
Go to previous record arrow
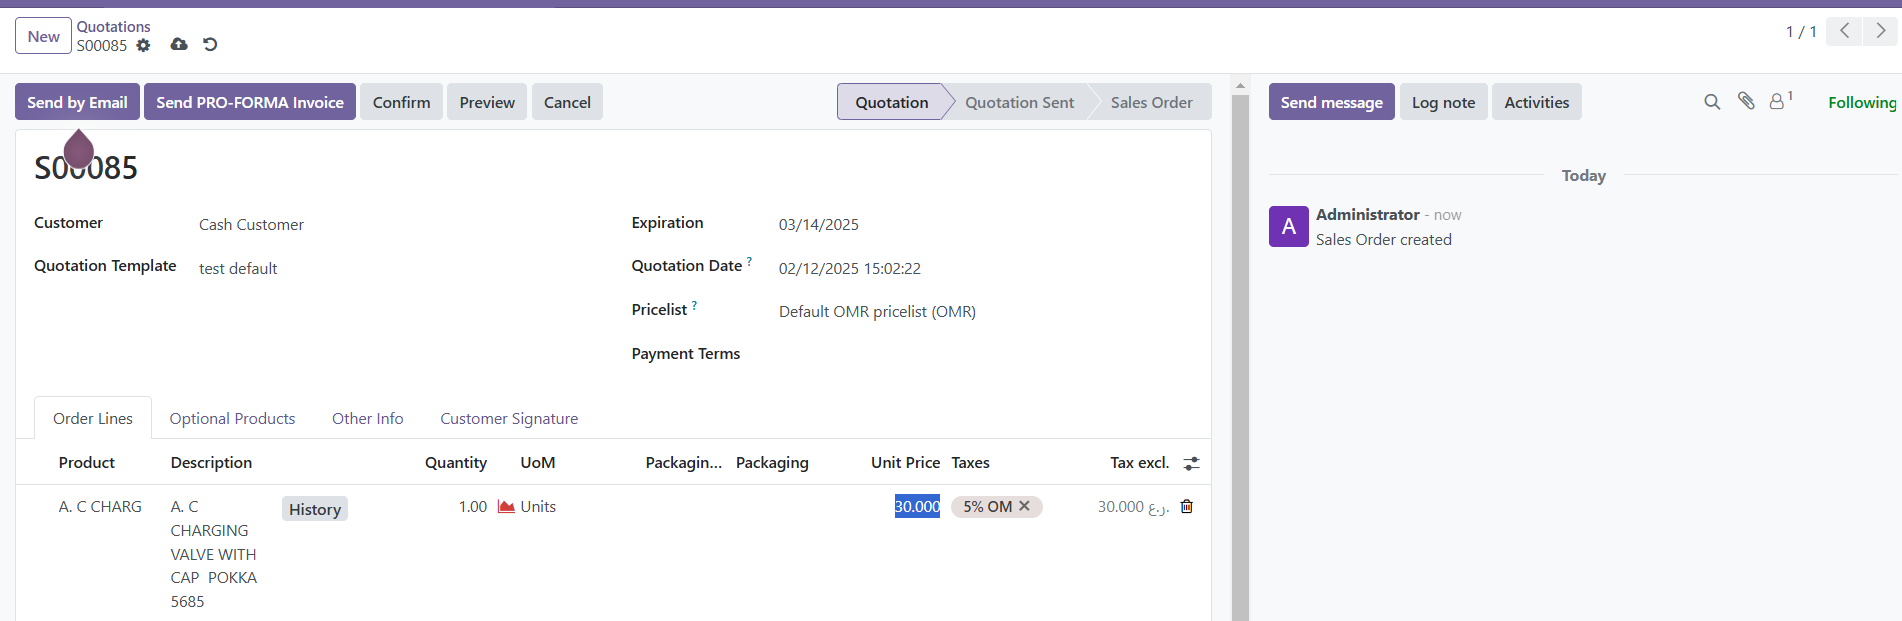click(1844, 31)
